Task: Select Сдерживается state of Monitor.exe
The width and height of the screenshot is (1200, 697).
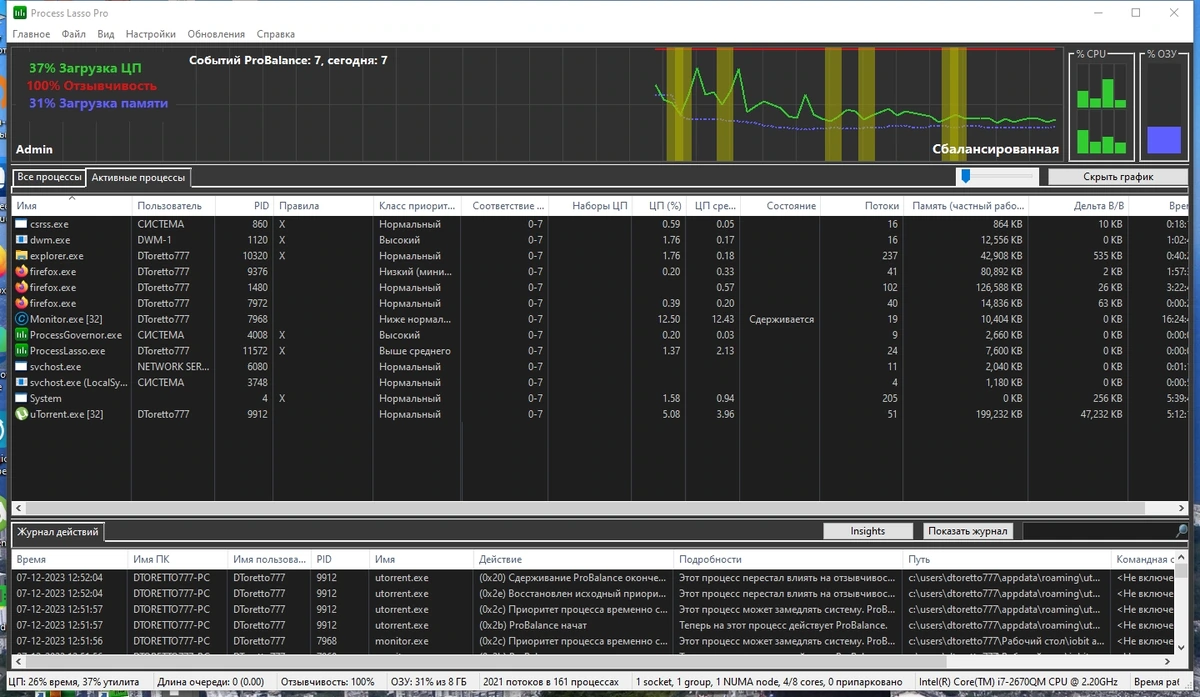Action: point(781,319)
